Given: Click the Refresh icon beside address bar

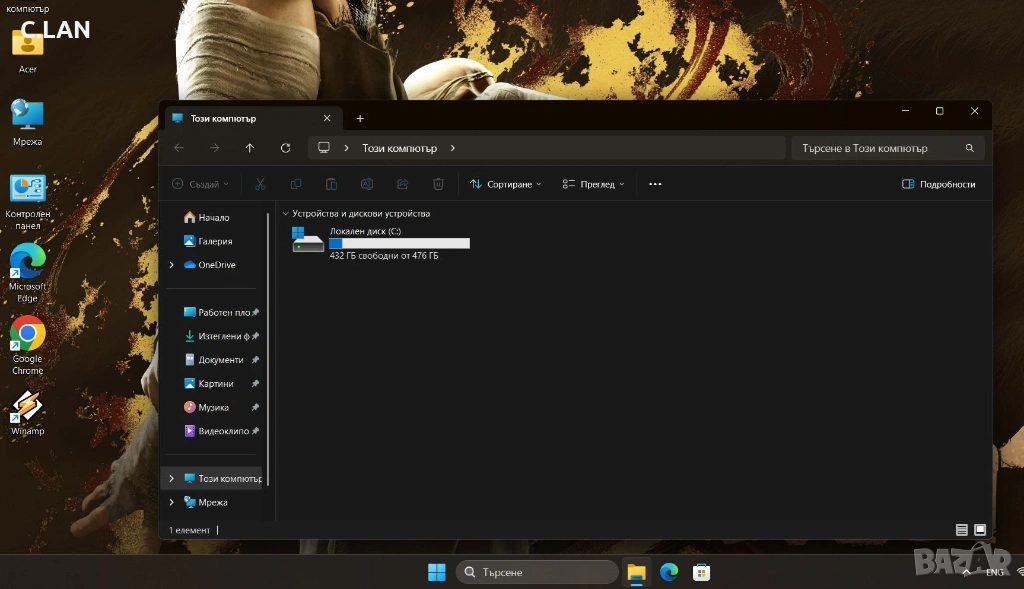Looking at the screenshot, I should click(x=285, y=148).
